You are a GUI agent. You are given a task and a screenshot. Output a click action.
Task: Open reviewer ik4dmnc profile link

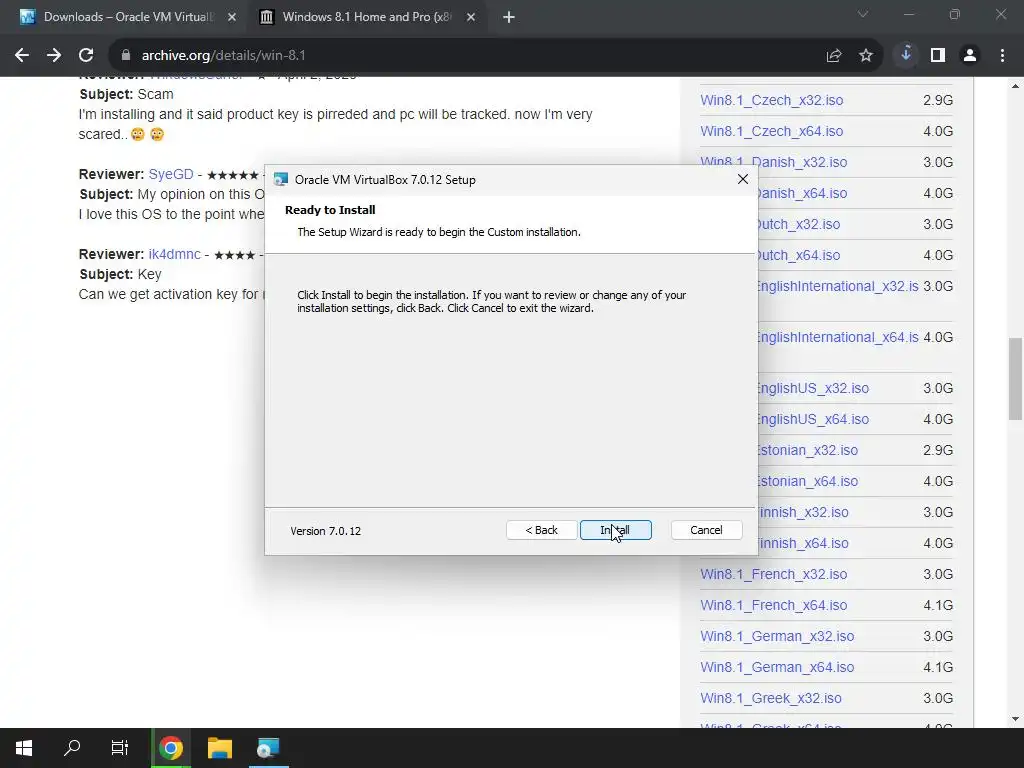(174, 254)
